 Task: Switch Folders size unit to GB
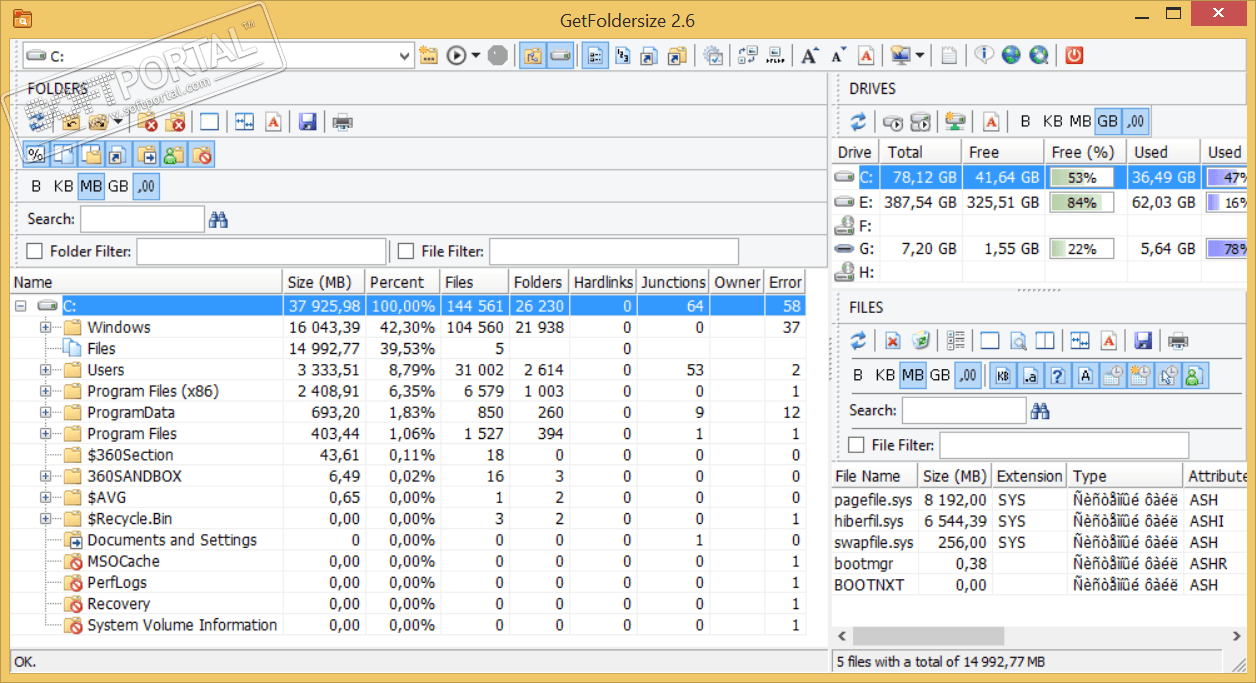[x=118, y=186]
